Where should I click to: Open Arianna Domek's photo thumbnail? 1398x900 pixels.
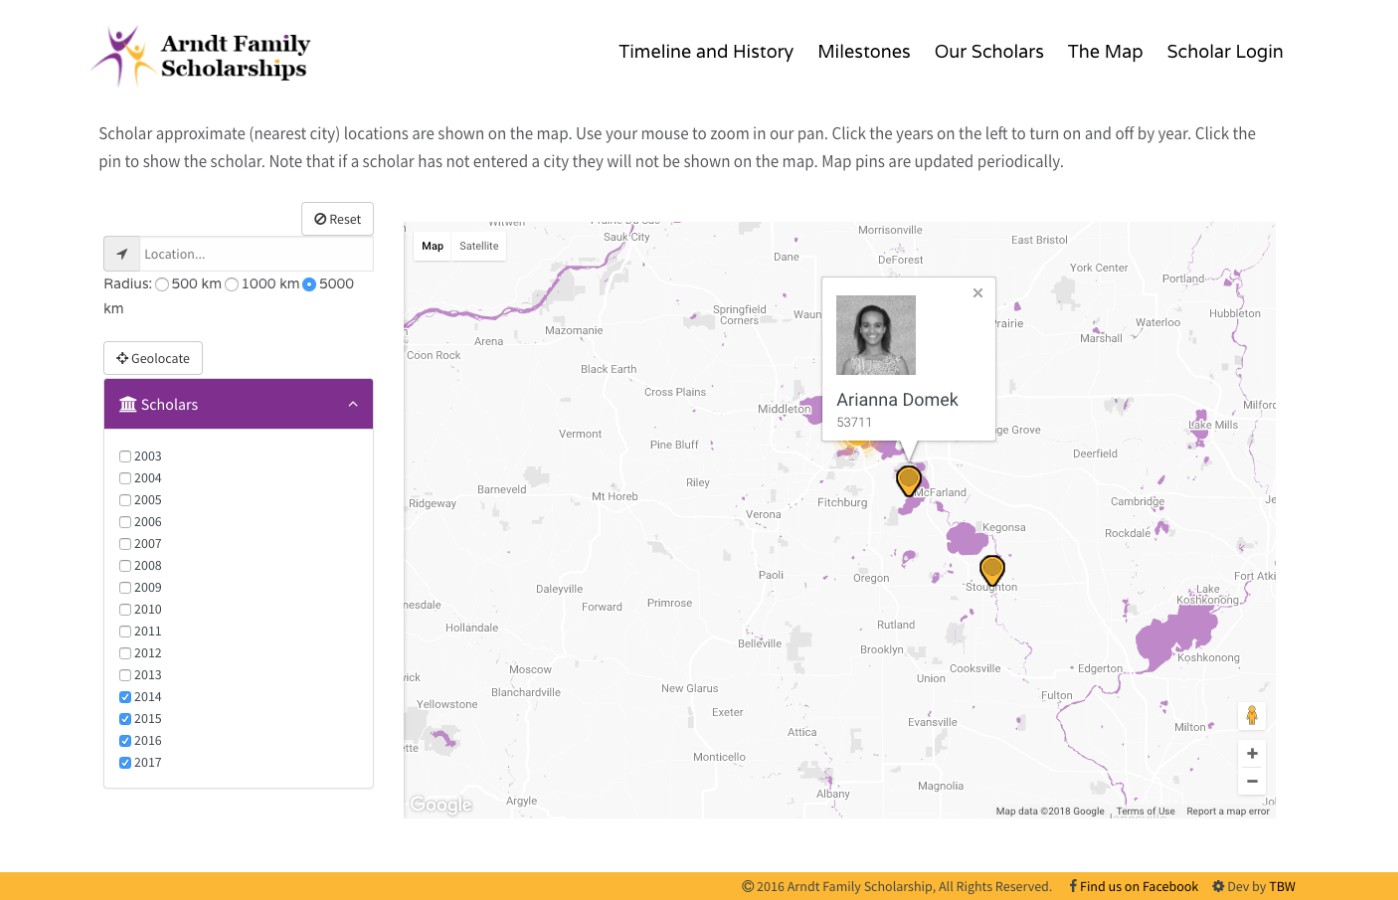(876, 335)
